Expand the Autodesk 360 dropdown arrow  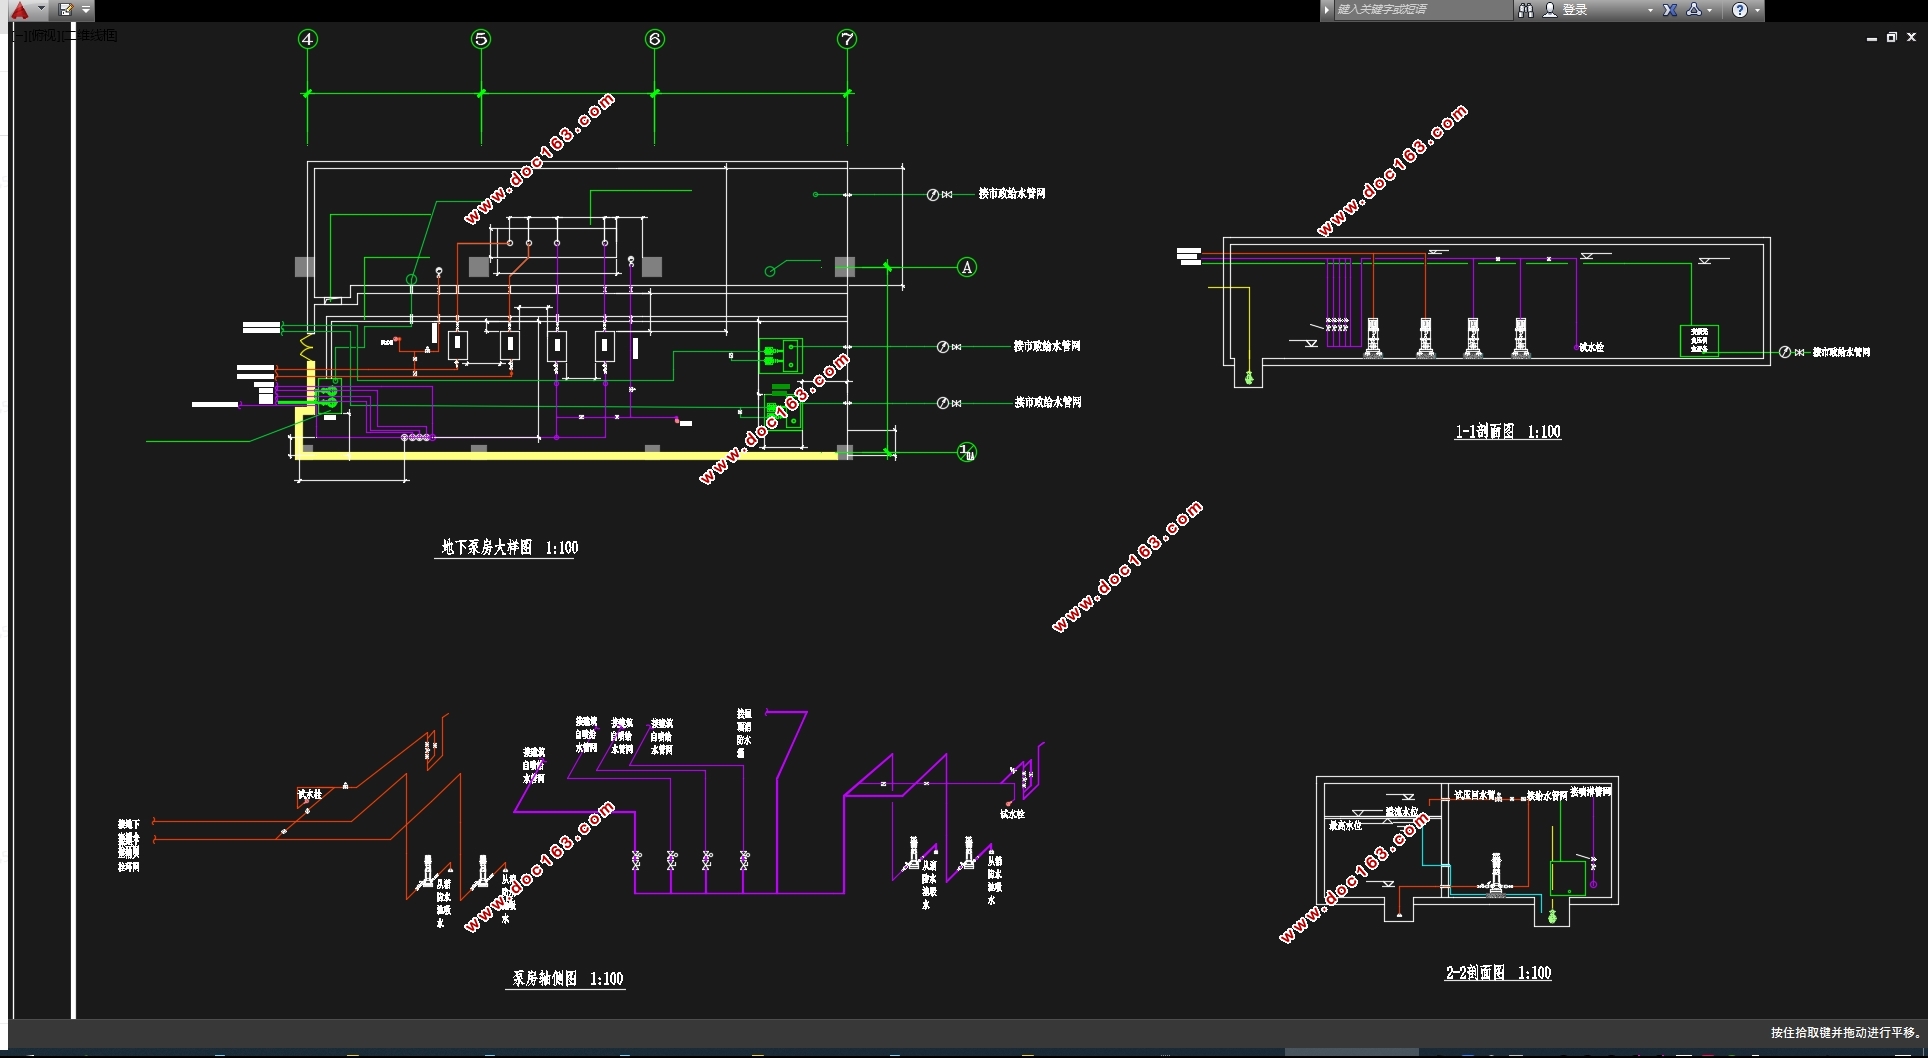(1710, 10)
